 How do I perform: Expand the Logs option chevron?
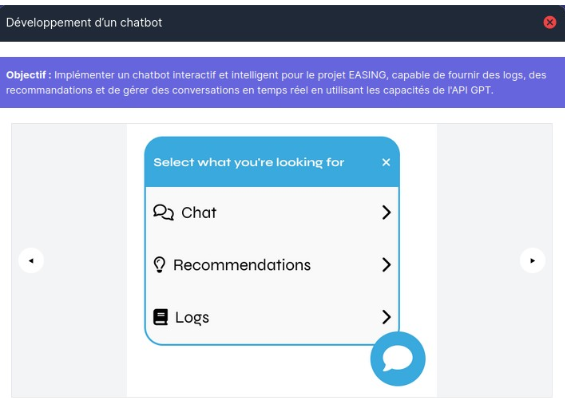(386, 317)
